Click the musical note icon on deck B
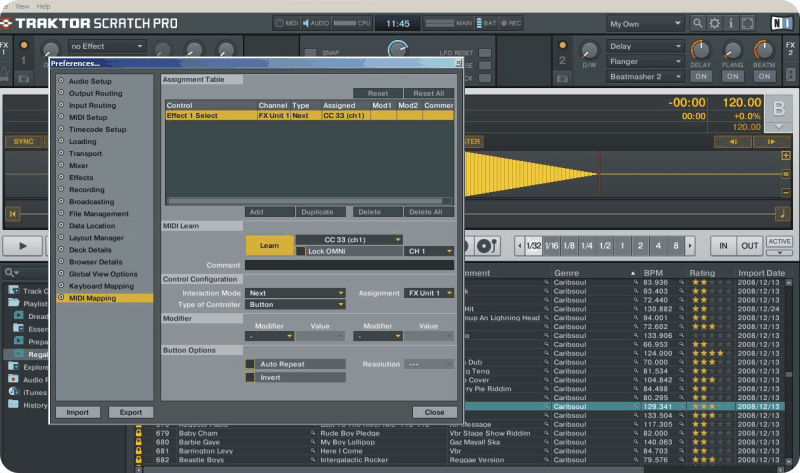The image size is (800, 473). click(782, 213)
